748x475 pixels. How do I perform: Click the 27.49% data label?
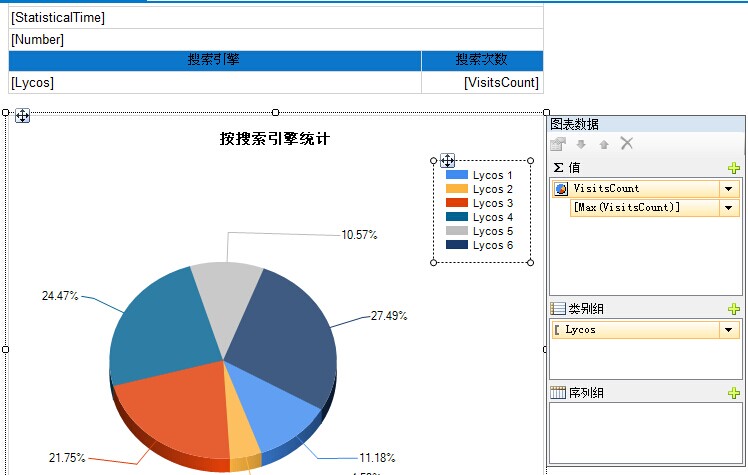(389, 316)
